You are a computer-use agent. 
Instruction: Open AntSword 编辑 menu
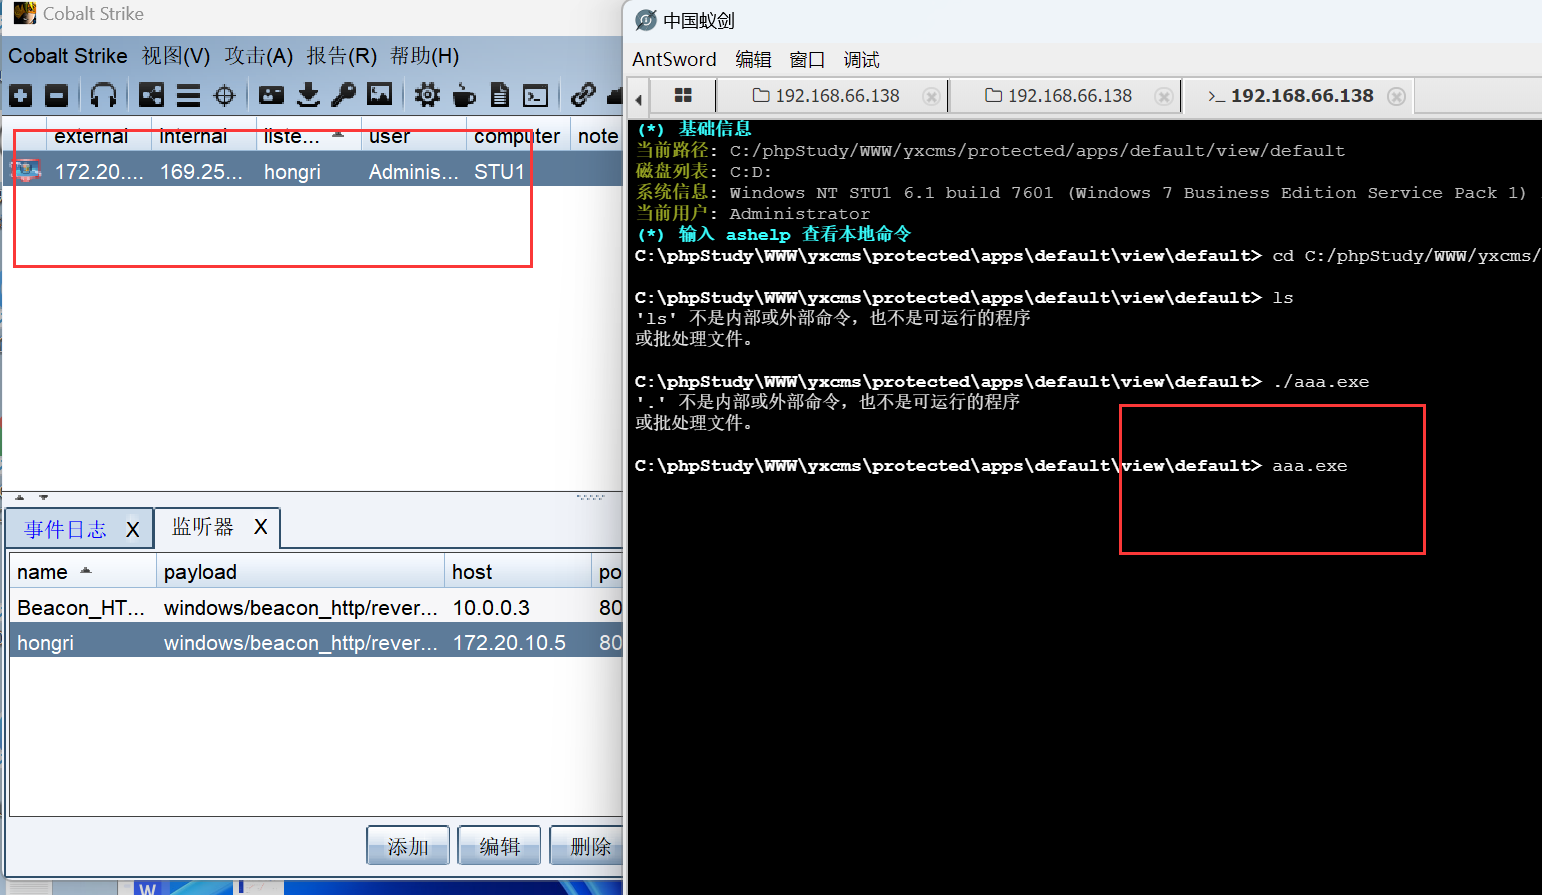click(x=753, y=60)
